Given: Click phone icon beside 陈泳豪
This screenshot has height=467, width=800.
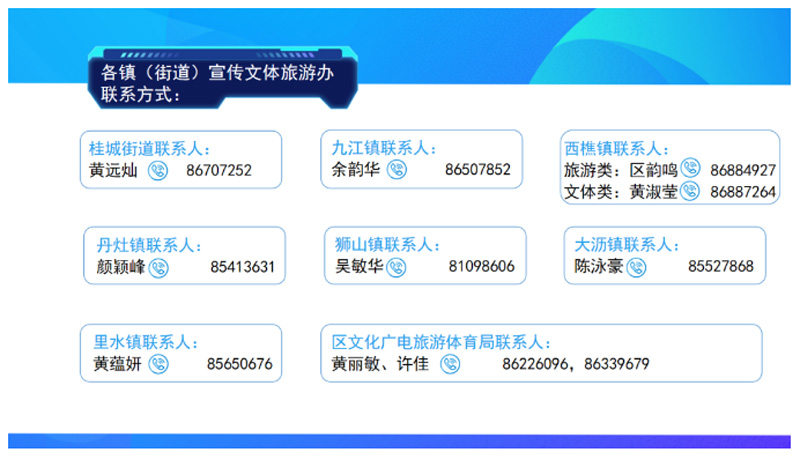Looking at the screenshot, I should click(x=636, y=267).
